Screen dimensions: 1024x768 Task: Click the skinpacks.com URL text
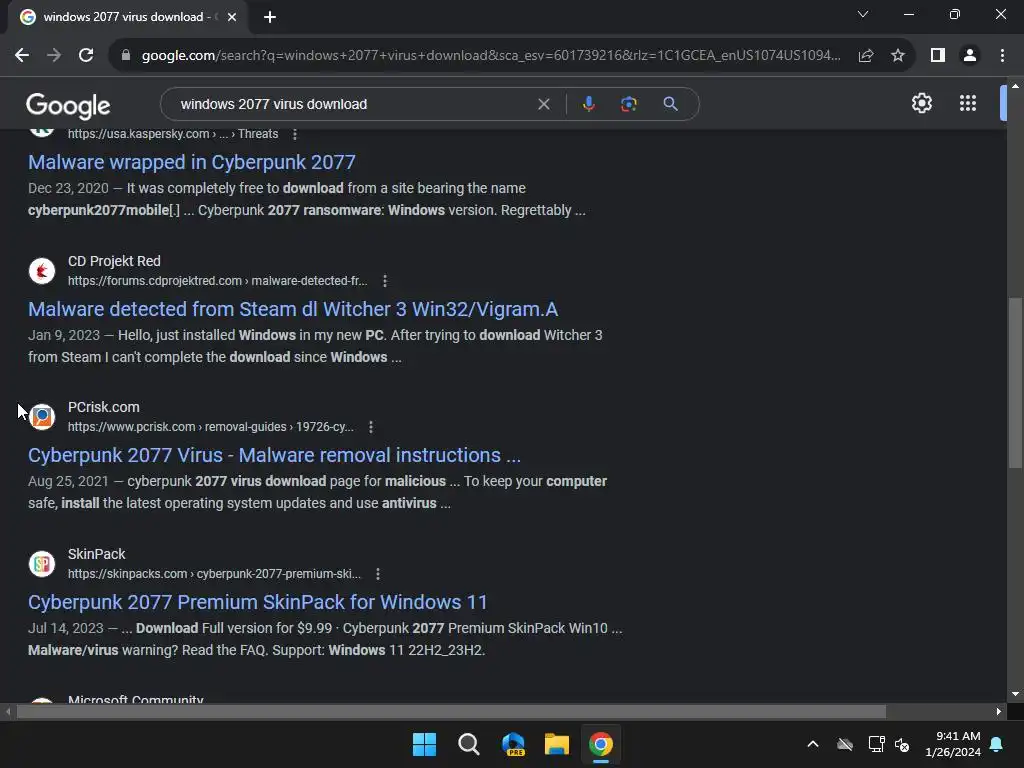click(214, 574)
